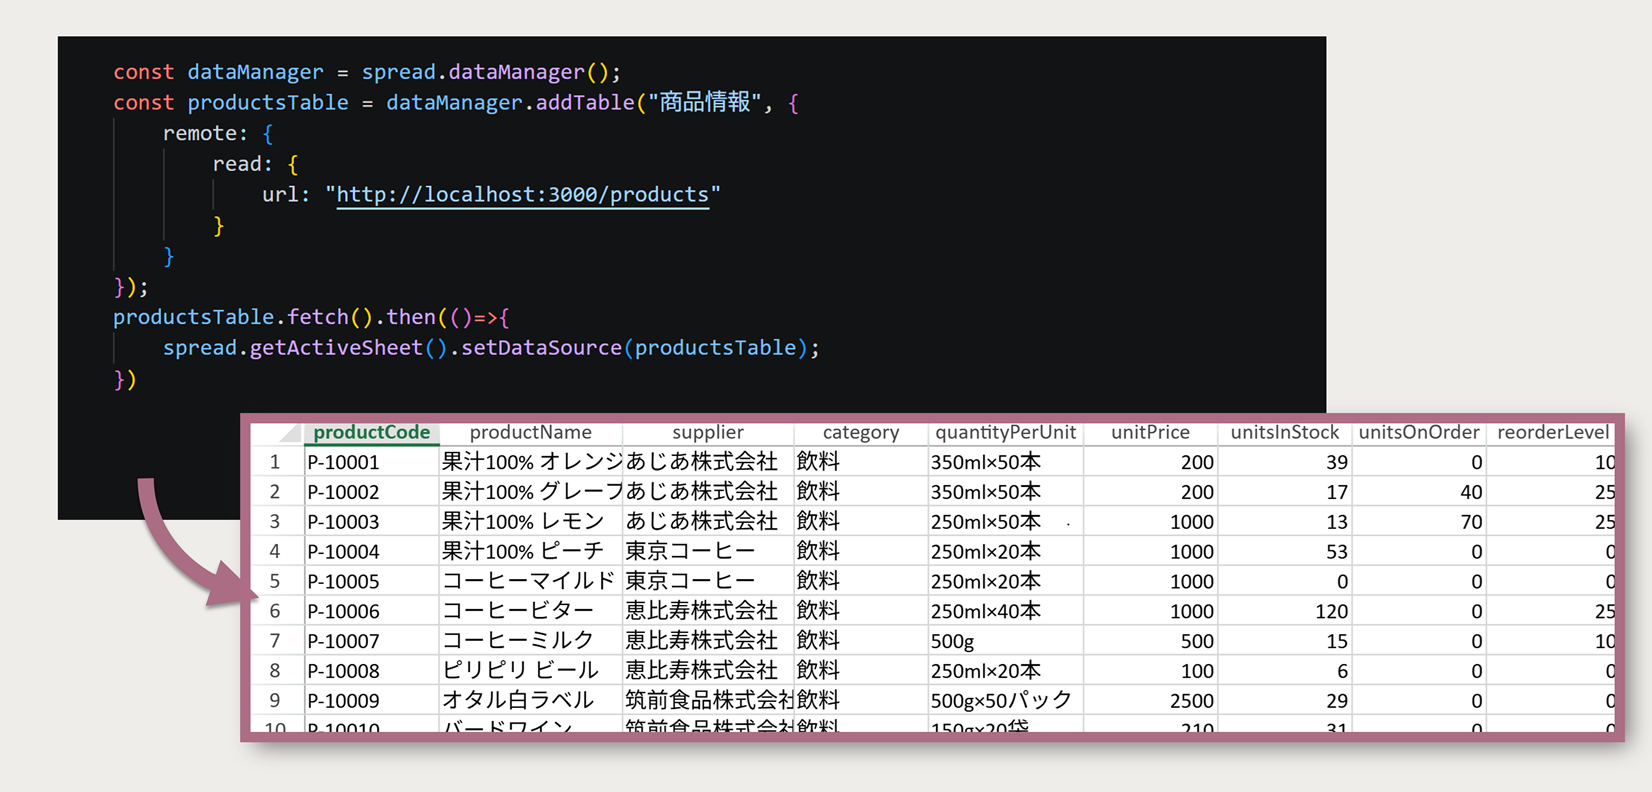
Task: Click the setDataSource call in the code
Action: tap(541, 348)
